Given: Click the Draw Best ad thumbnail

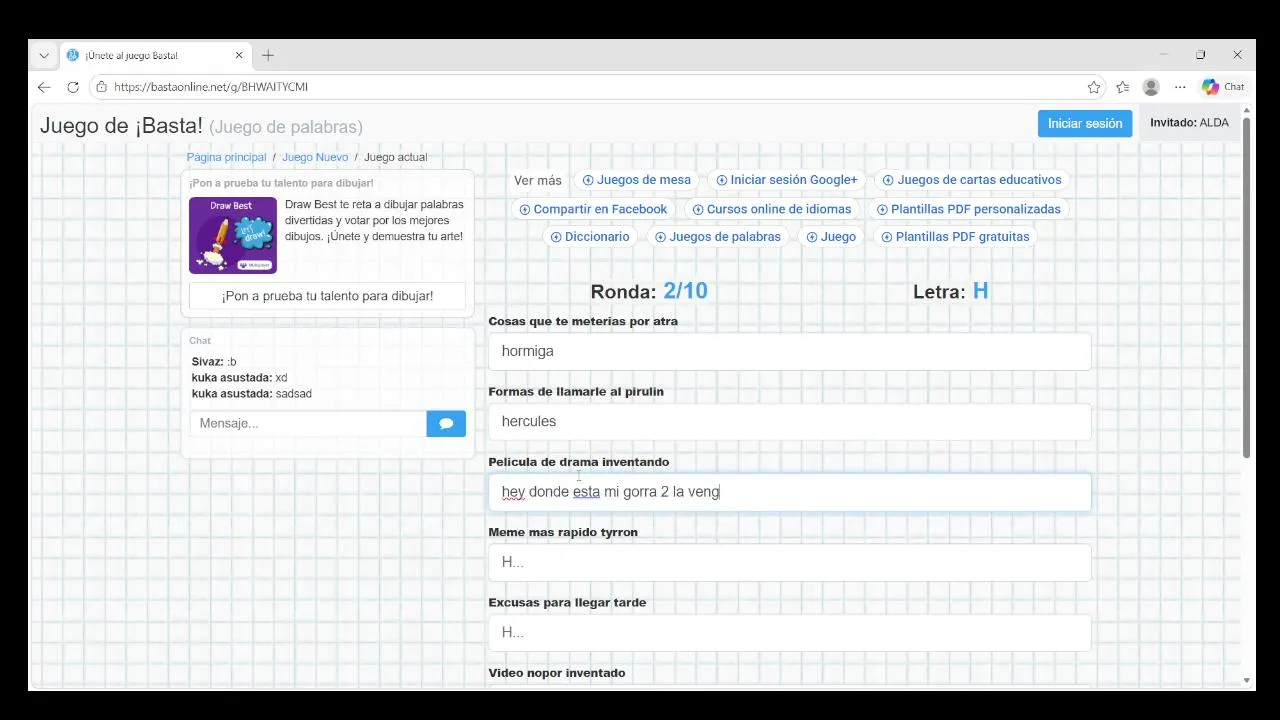Looking at the screenshot, I should 233,235.
